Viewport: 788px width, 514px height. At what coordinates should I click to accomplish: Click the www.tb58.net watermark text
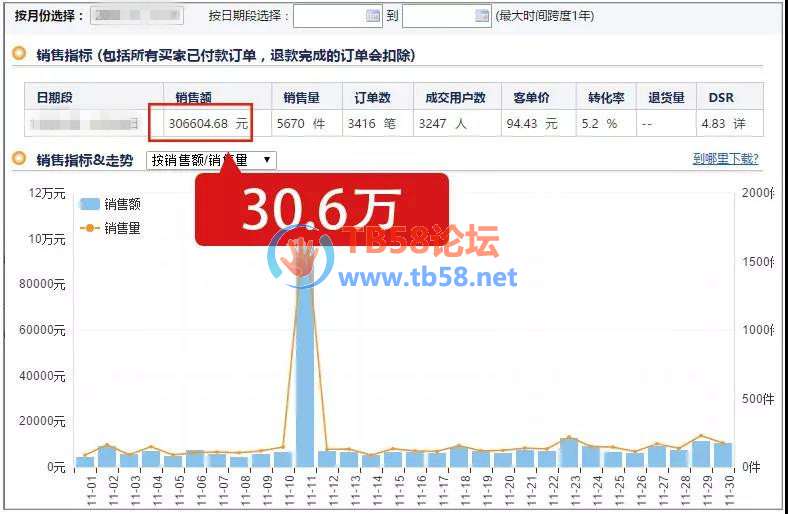[x=428, y=276]
